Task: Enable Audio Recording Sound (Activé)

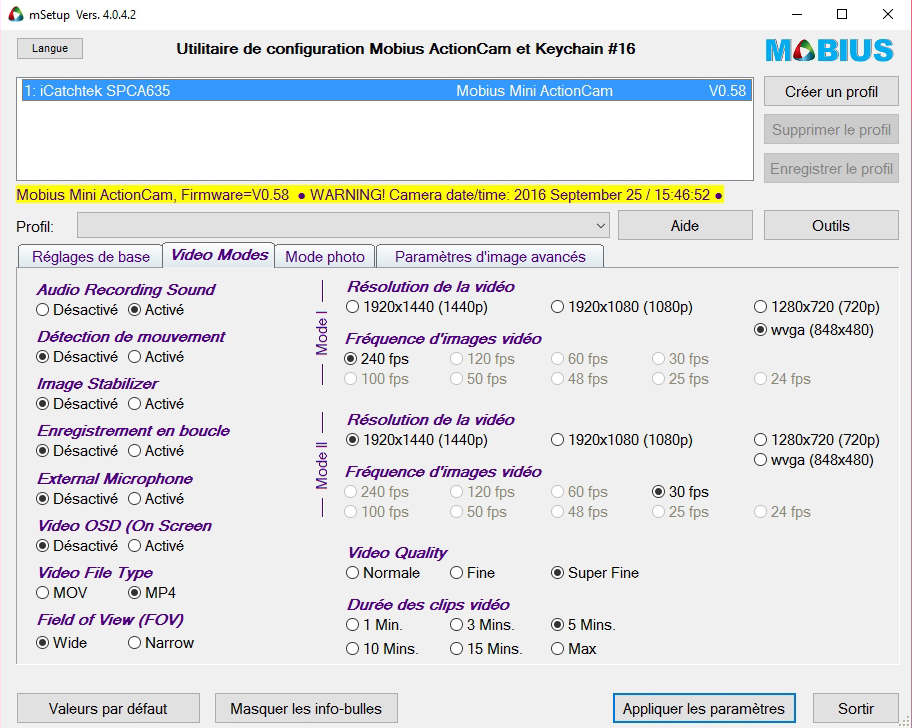Action: [156, 310]
